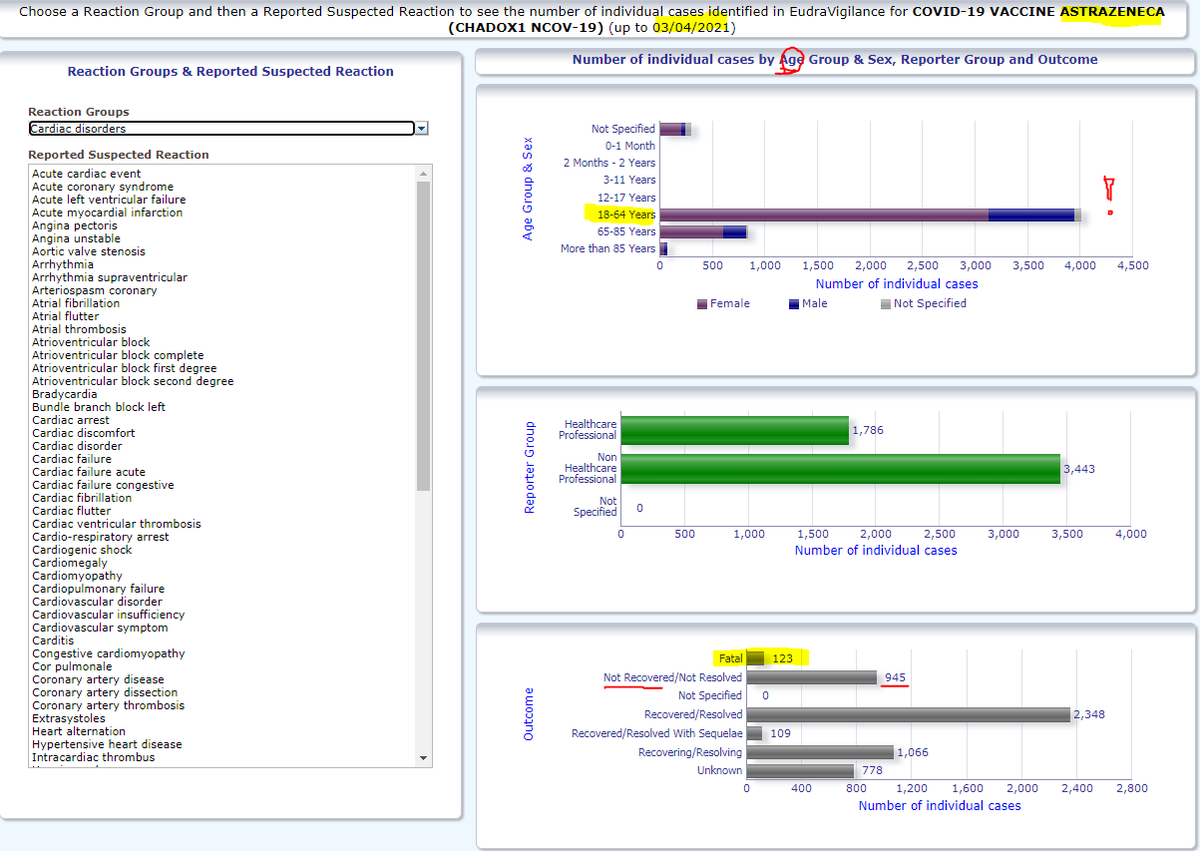Select Atrial fibrillation

click(76, 304)
